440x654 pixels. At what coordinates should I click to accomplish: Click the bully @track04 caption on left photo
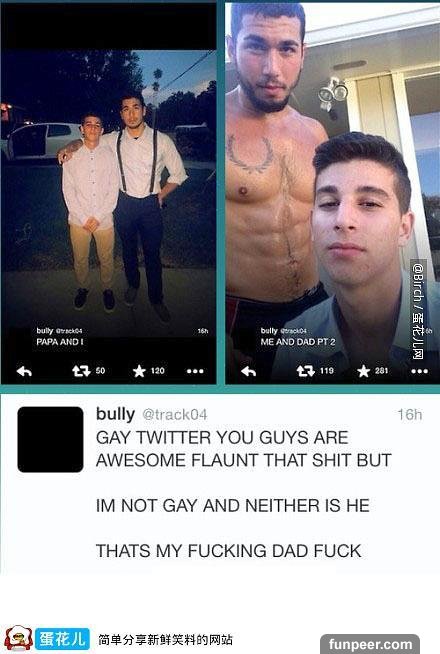coord(59,331)
